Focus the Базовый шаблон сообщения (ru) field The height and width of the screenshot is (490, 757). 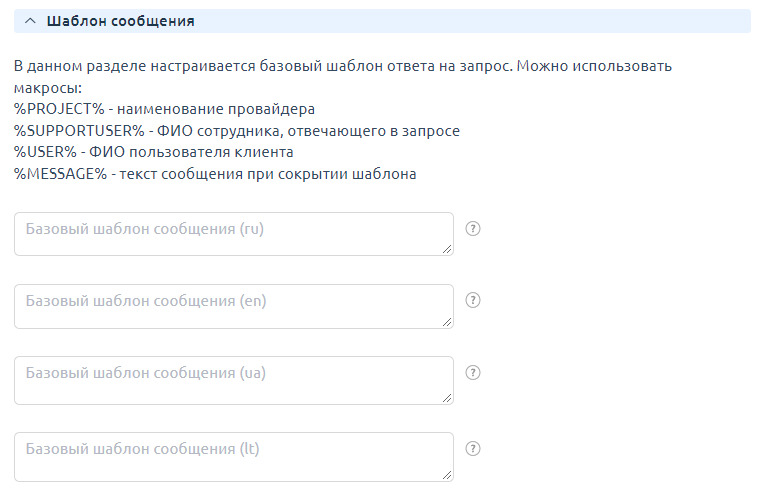pos(232,234)
